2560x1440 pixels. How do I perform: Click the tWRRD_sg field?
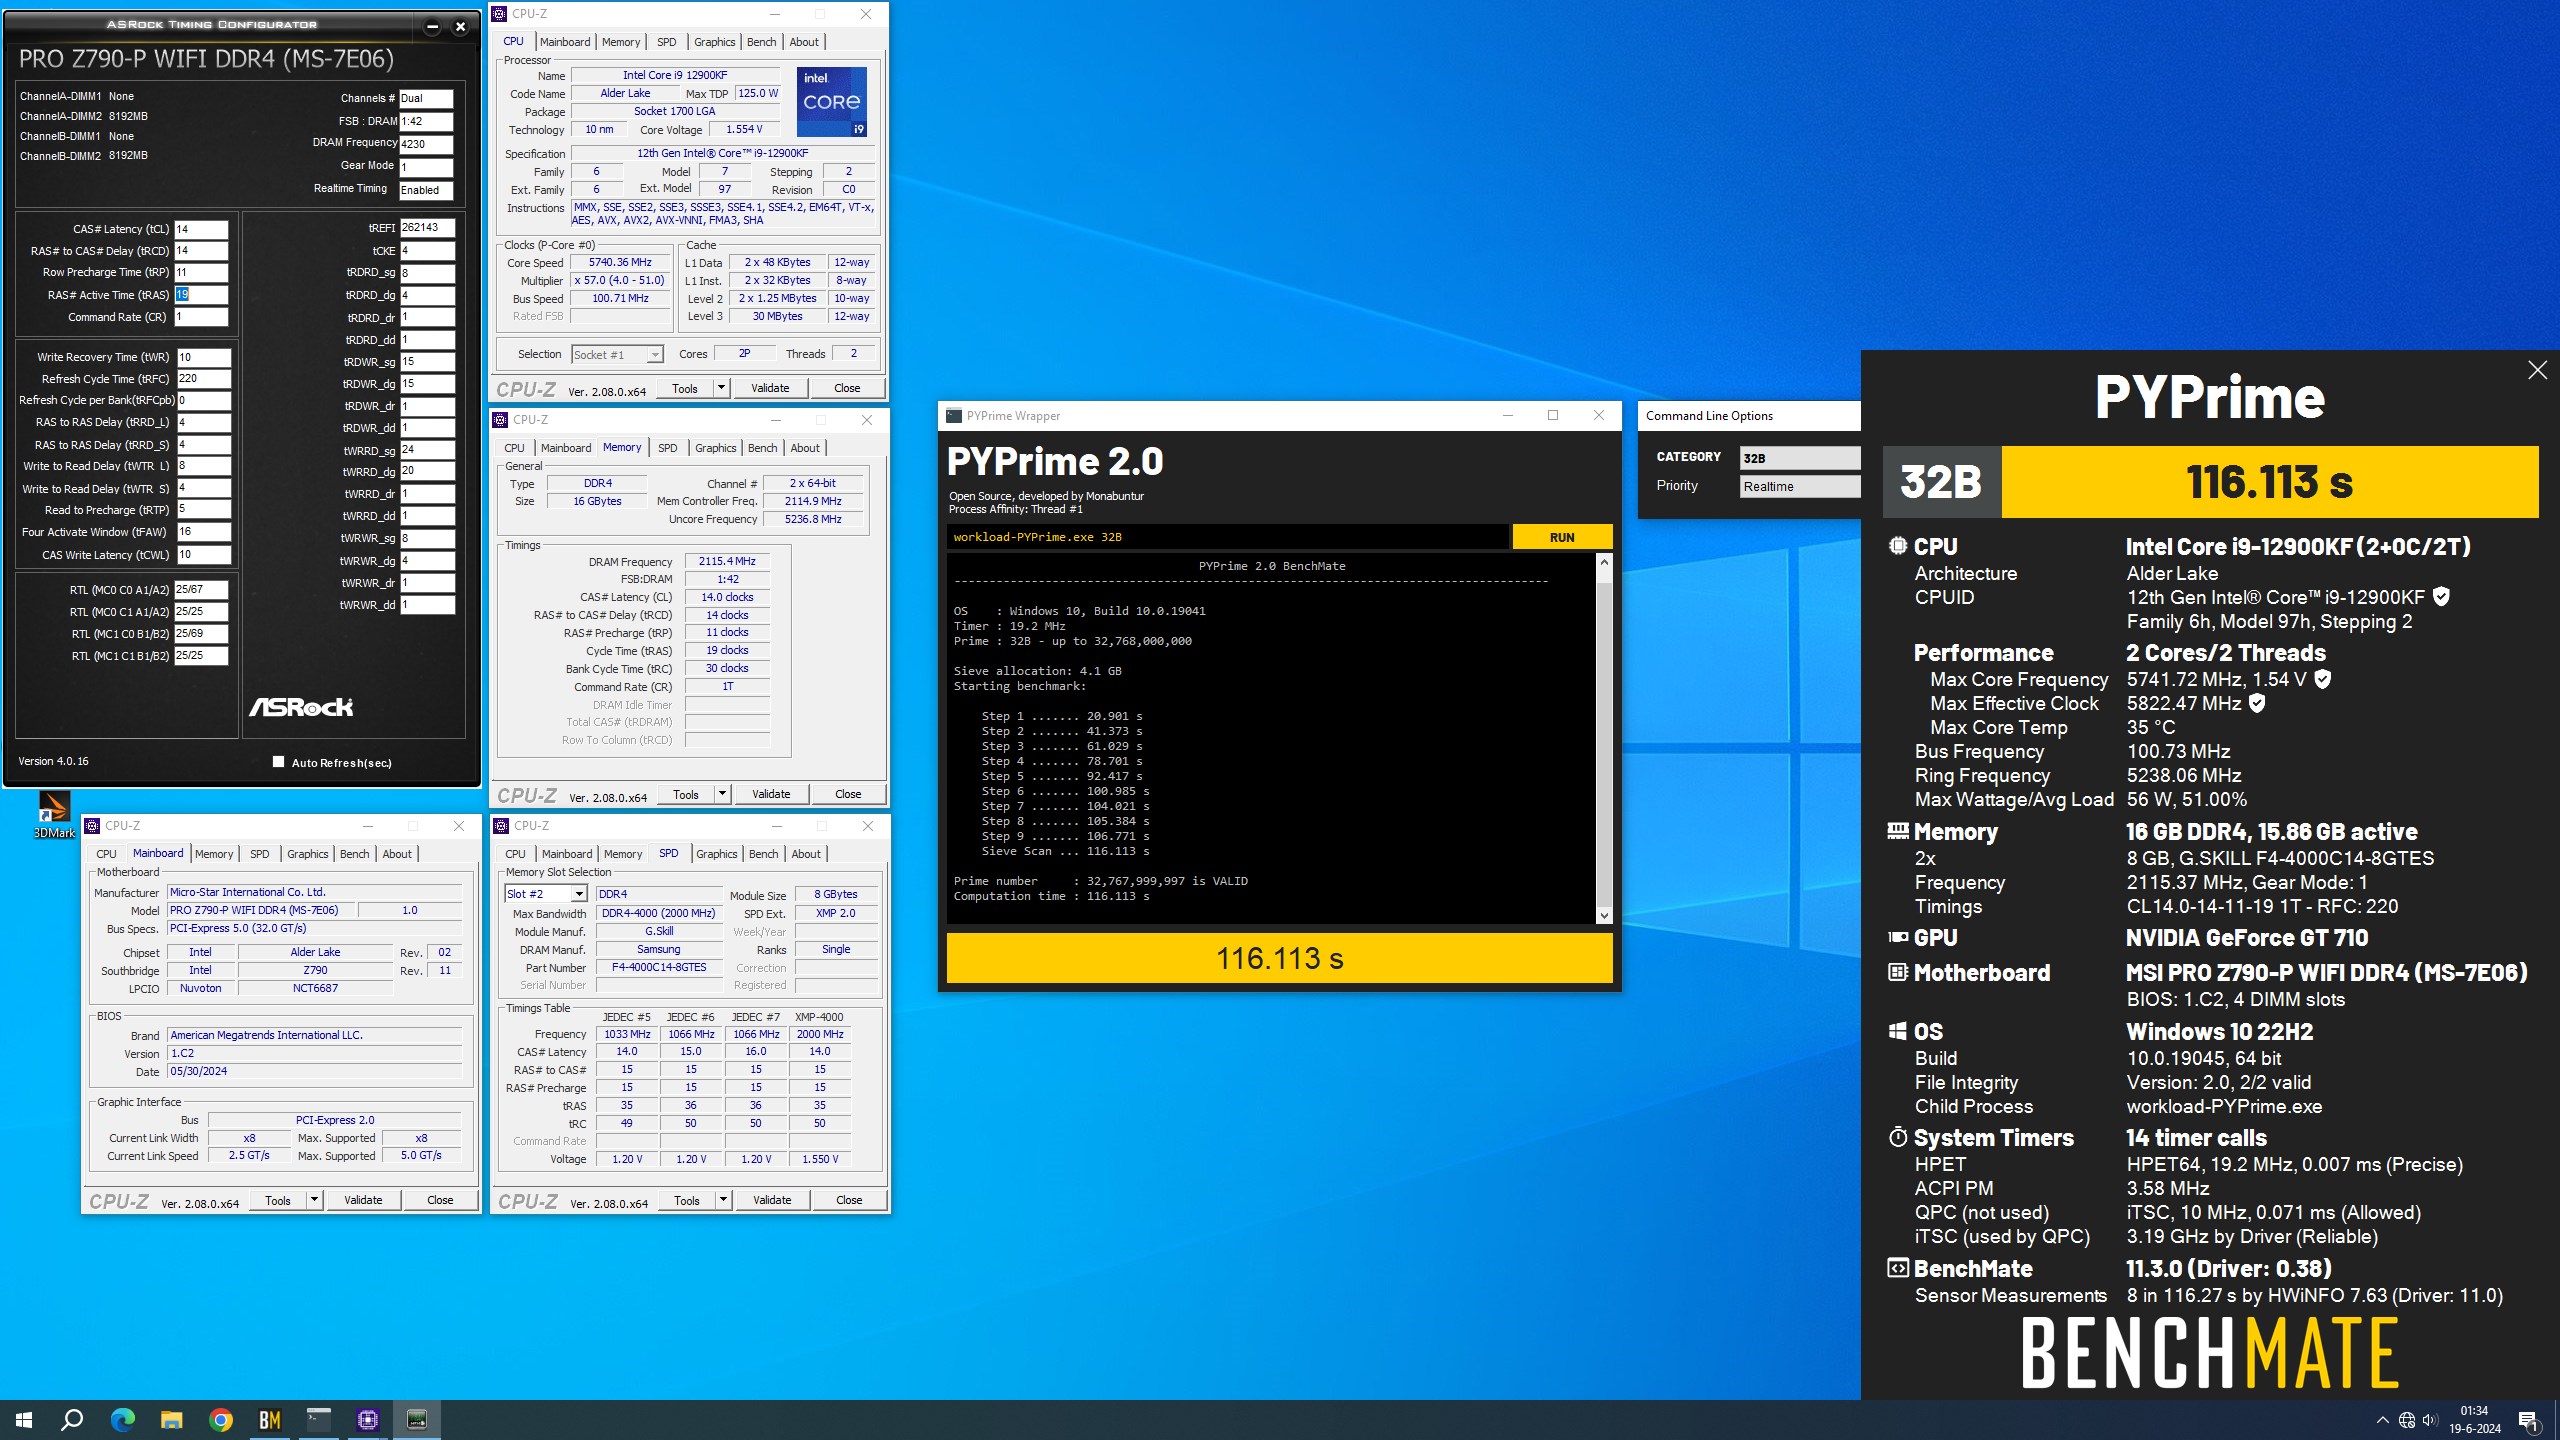click(x=427, y=450)
